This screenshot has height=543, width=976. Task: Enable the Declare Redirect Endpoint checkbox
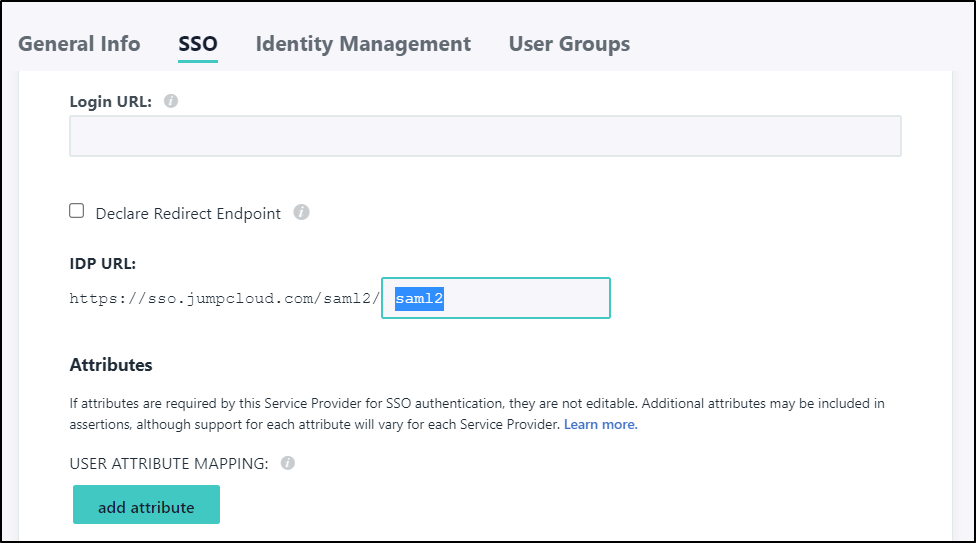coord(77,211)
